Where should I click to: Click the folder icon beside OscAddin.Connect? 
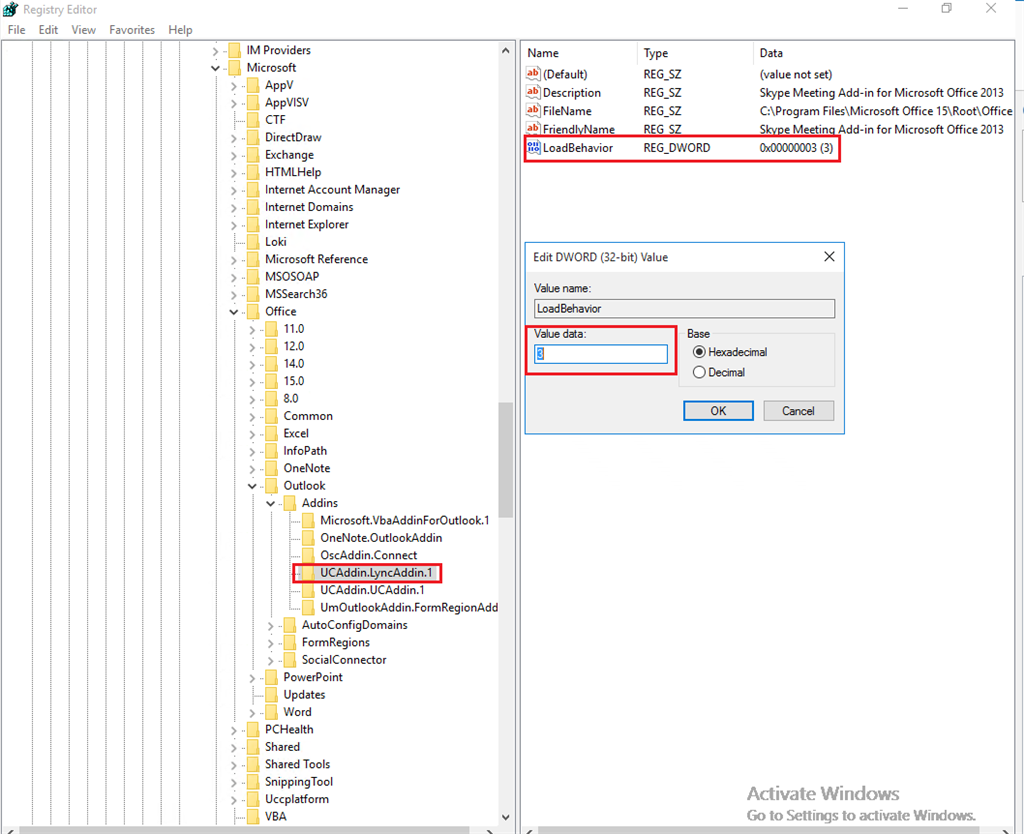pos(308,555)
